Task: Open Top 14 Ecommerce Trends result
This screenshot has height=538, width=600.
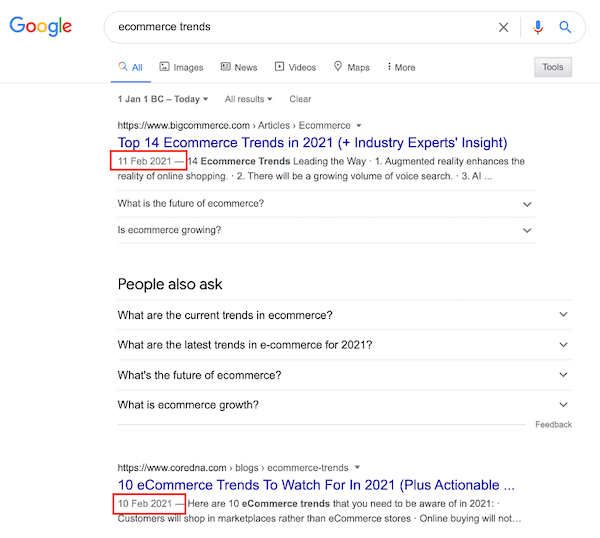Action: (x=312, y=143)
